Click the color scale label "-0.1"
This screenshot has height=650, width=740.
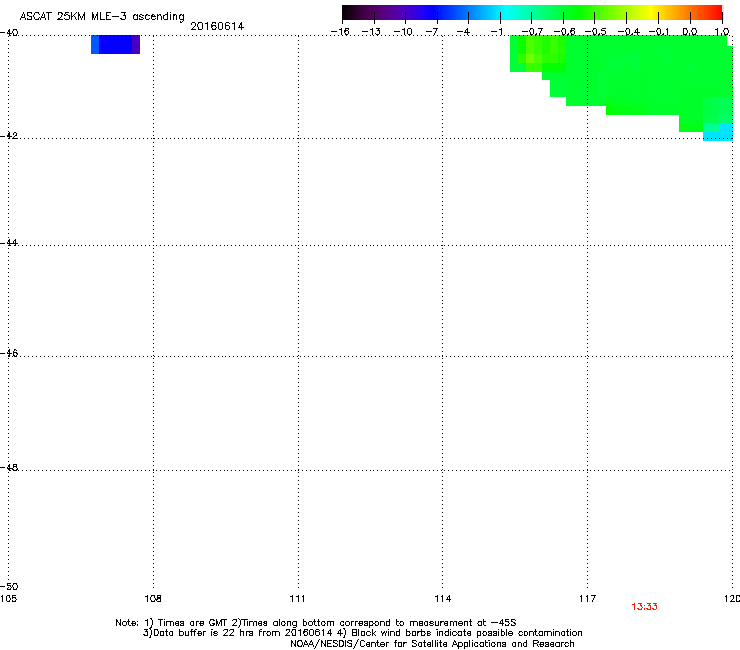coord(660,32)
